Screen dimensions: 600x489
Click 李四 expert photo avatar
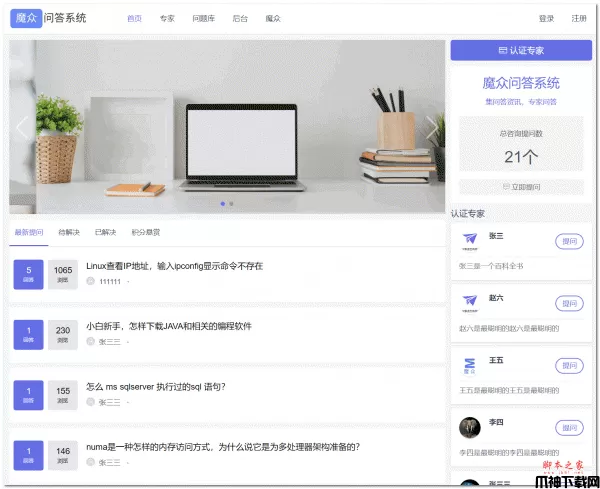click(470, 427)
